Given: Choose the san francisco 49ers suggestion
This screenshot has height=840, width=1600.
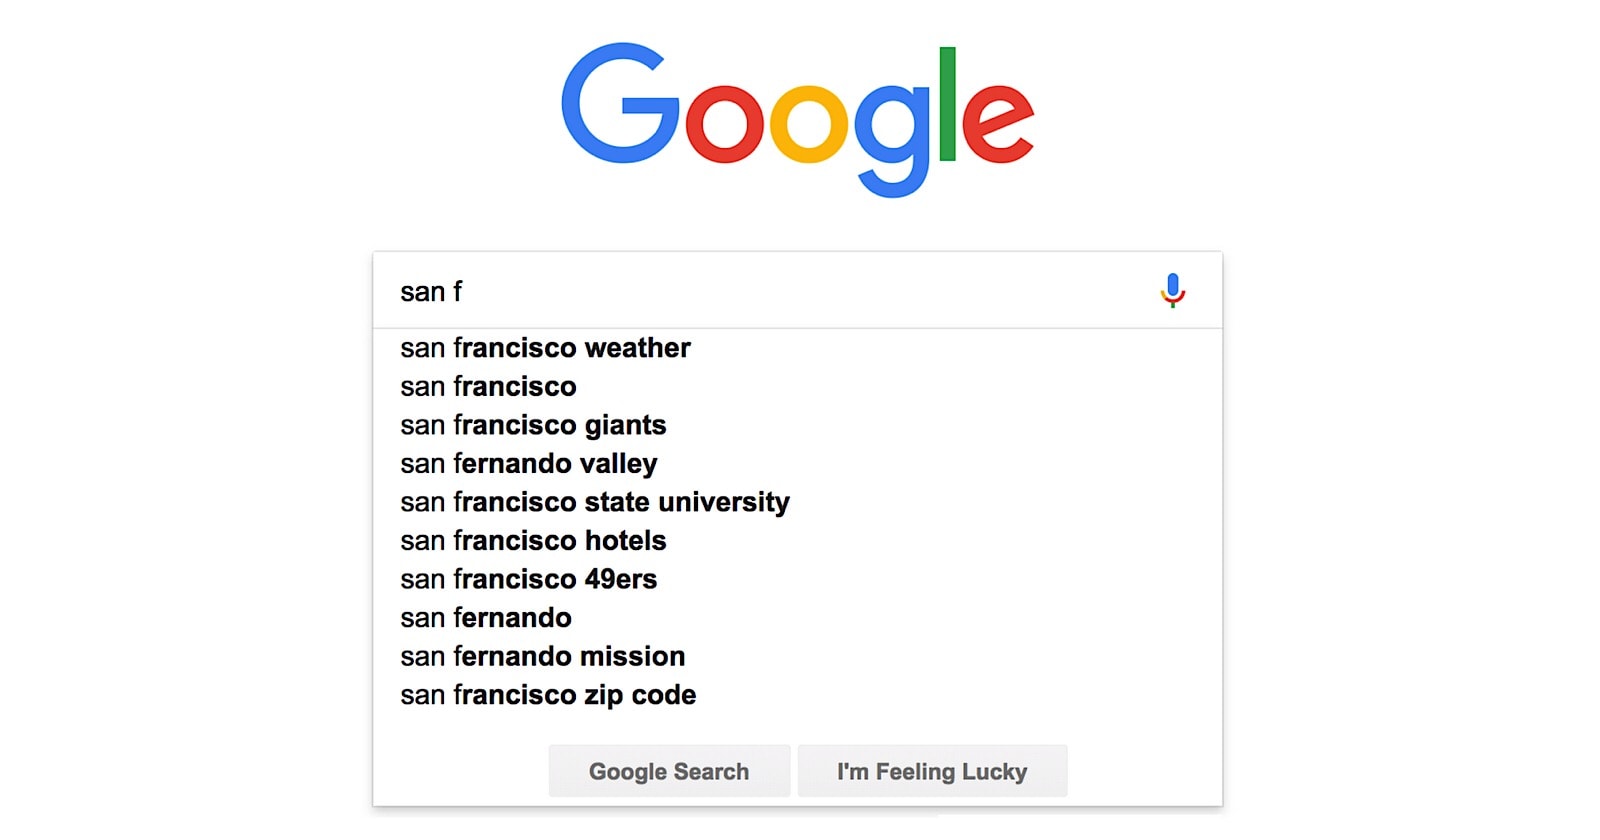Looking at the screenshot, I should point(528,579).
